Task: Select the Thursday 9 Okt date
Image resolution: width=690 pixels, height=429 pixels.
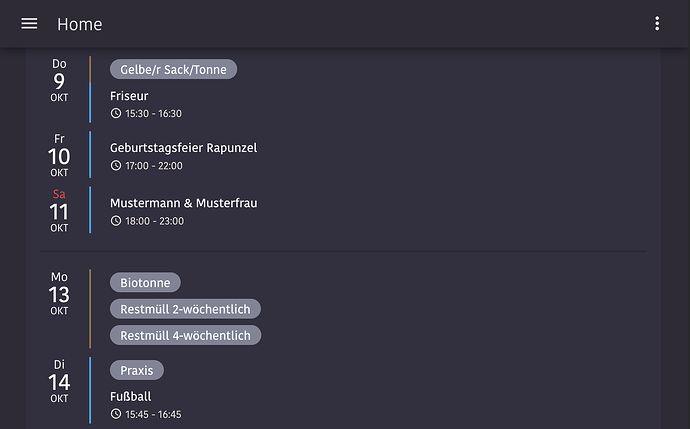Action: coord(59,80)
